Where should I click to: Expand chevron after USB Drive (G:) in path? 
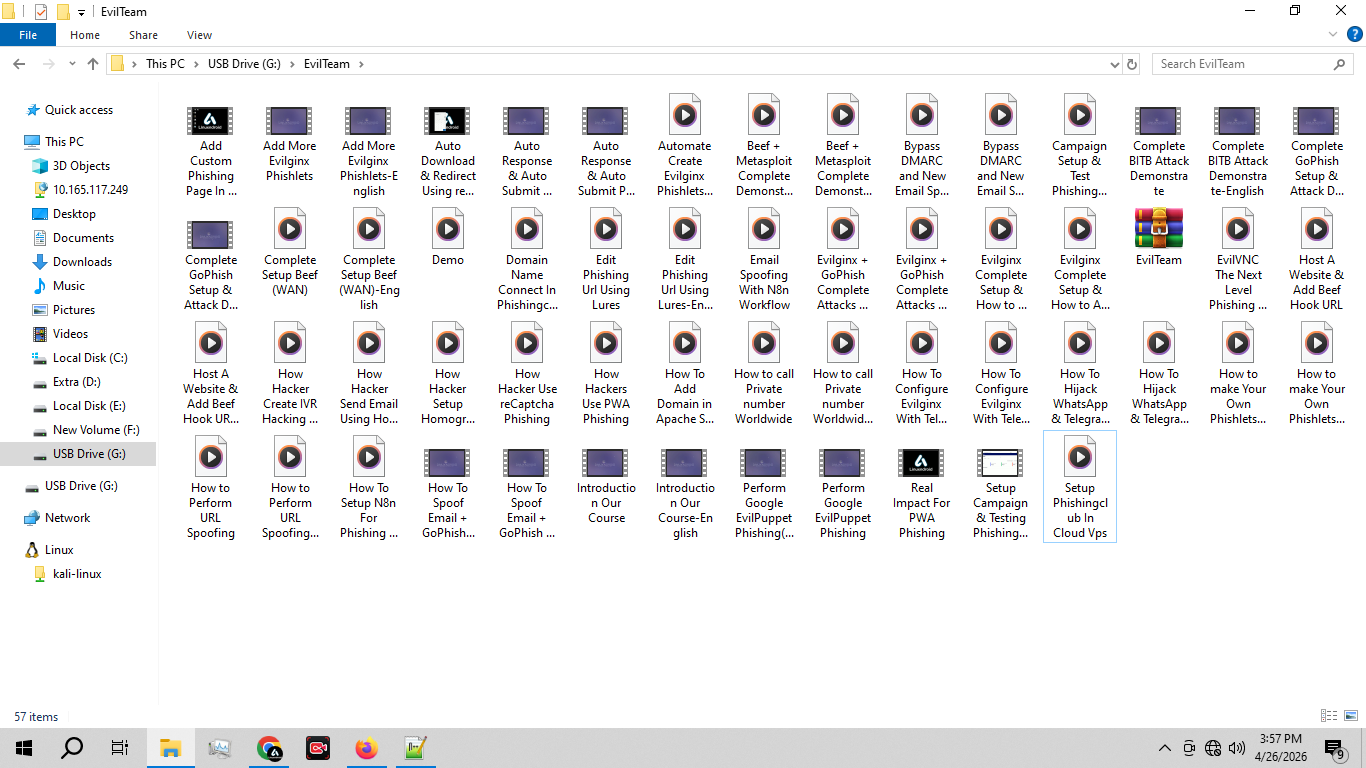tap(293, 64)
